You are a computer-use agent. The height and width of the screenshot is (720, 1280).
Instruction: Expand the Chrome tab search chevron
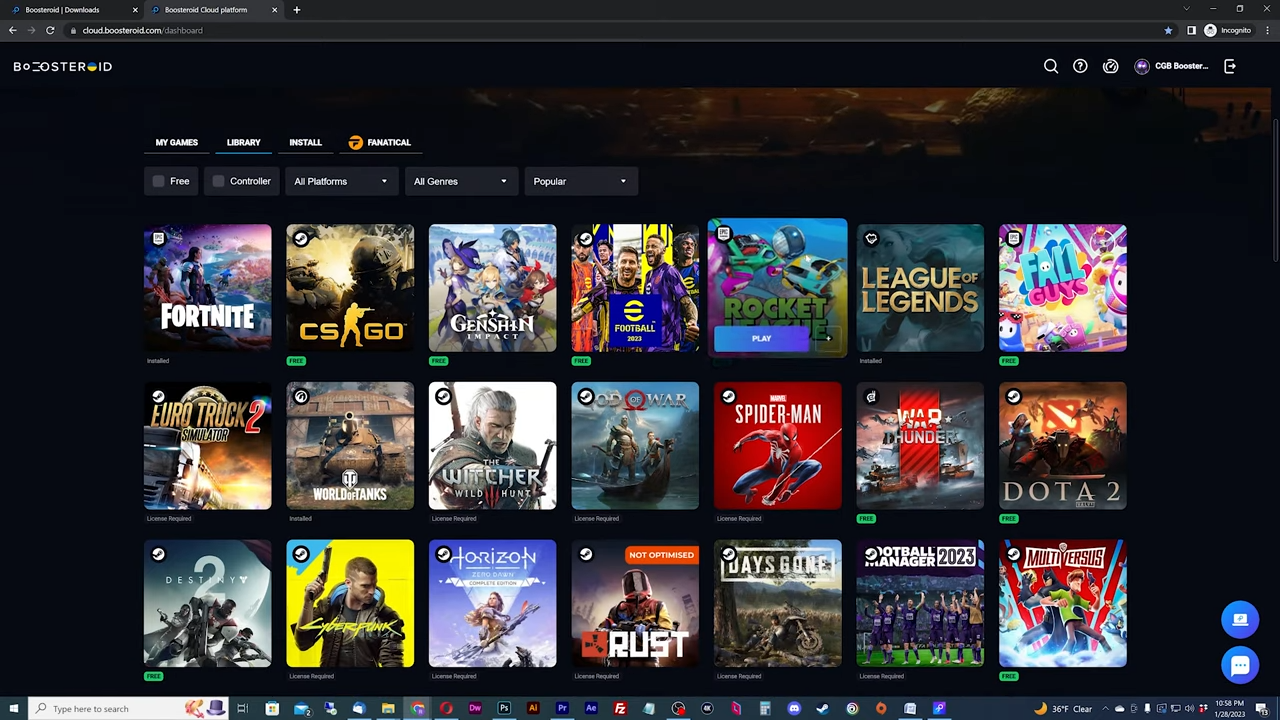click(1186, 9)
